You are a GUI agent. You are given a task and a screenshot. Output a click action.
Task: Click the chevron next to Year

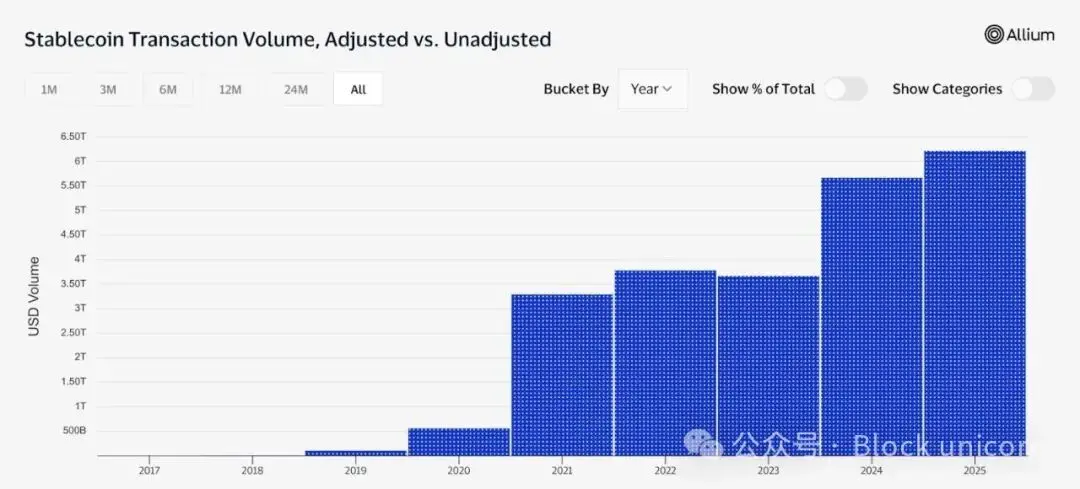[667, 89]
